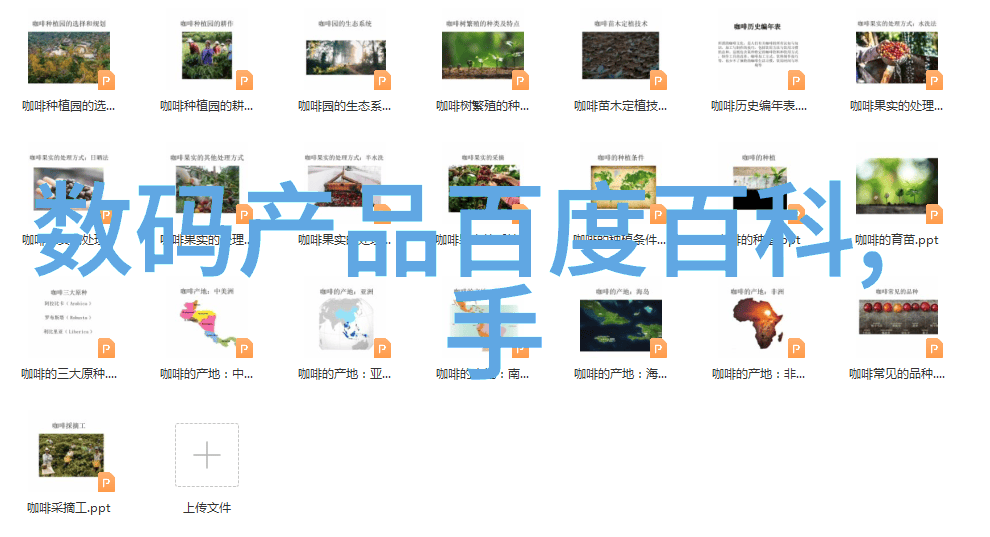Select the file name 咖啡的产地：海...

tap(621, 374)
